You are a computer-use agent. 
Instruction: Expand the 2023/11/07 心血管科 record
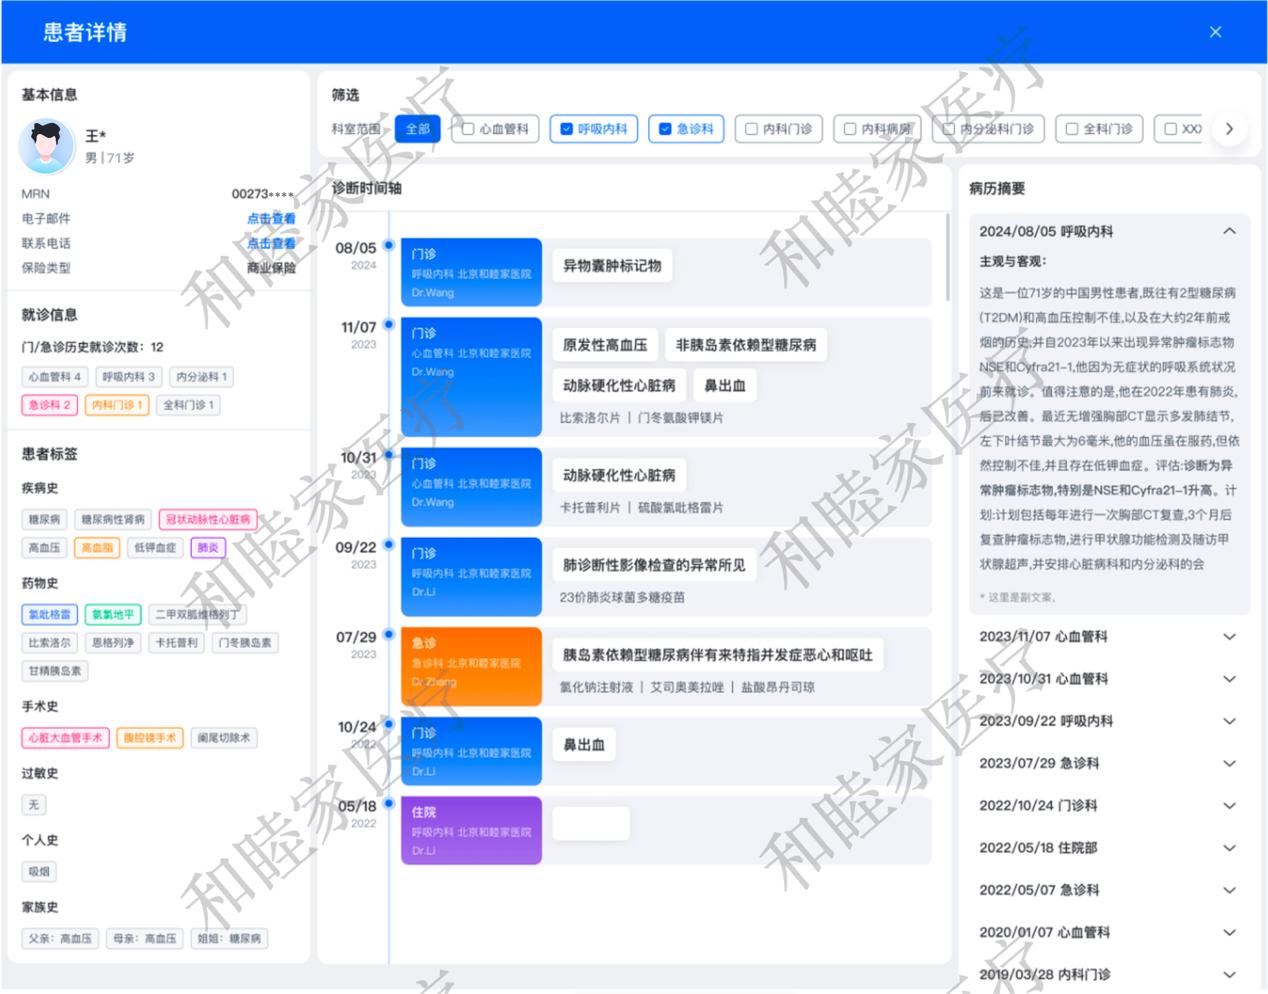click(x=1229, y=637)
